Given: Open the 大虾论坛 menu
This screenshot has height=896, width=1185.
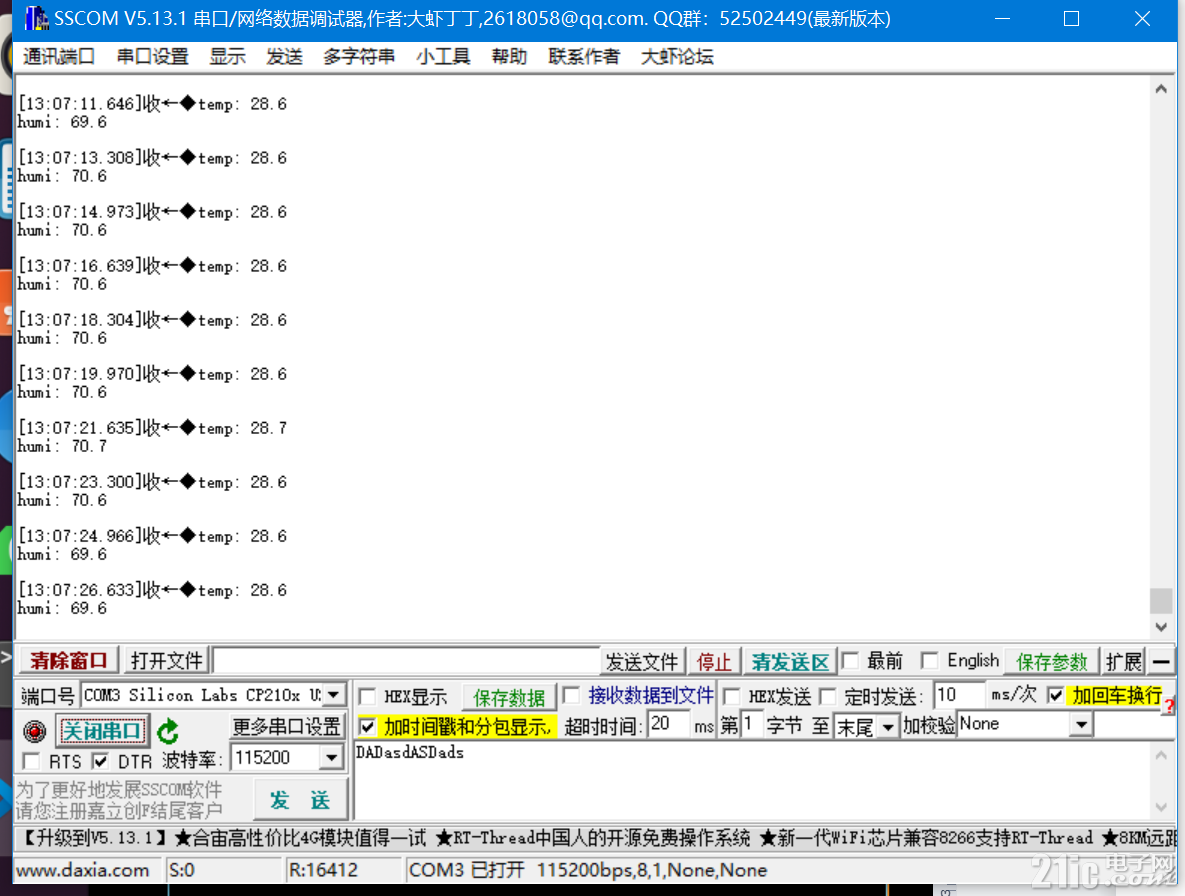Looking at the screenshot, I should coord(677,57).
